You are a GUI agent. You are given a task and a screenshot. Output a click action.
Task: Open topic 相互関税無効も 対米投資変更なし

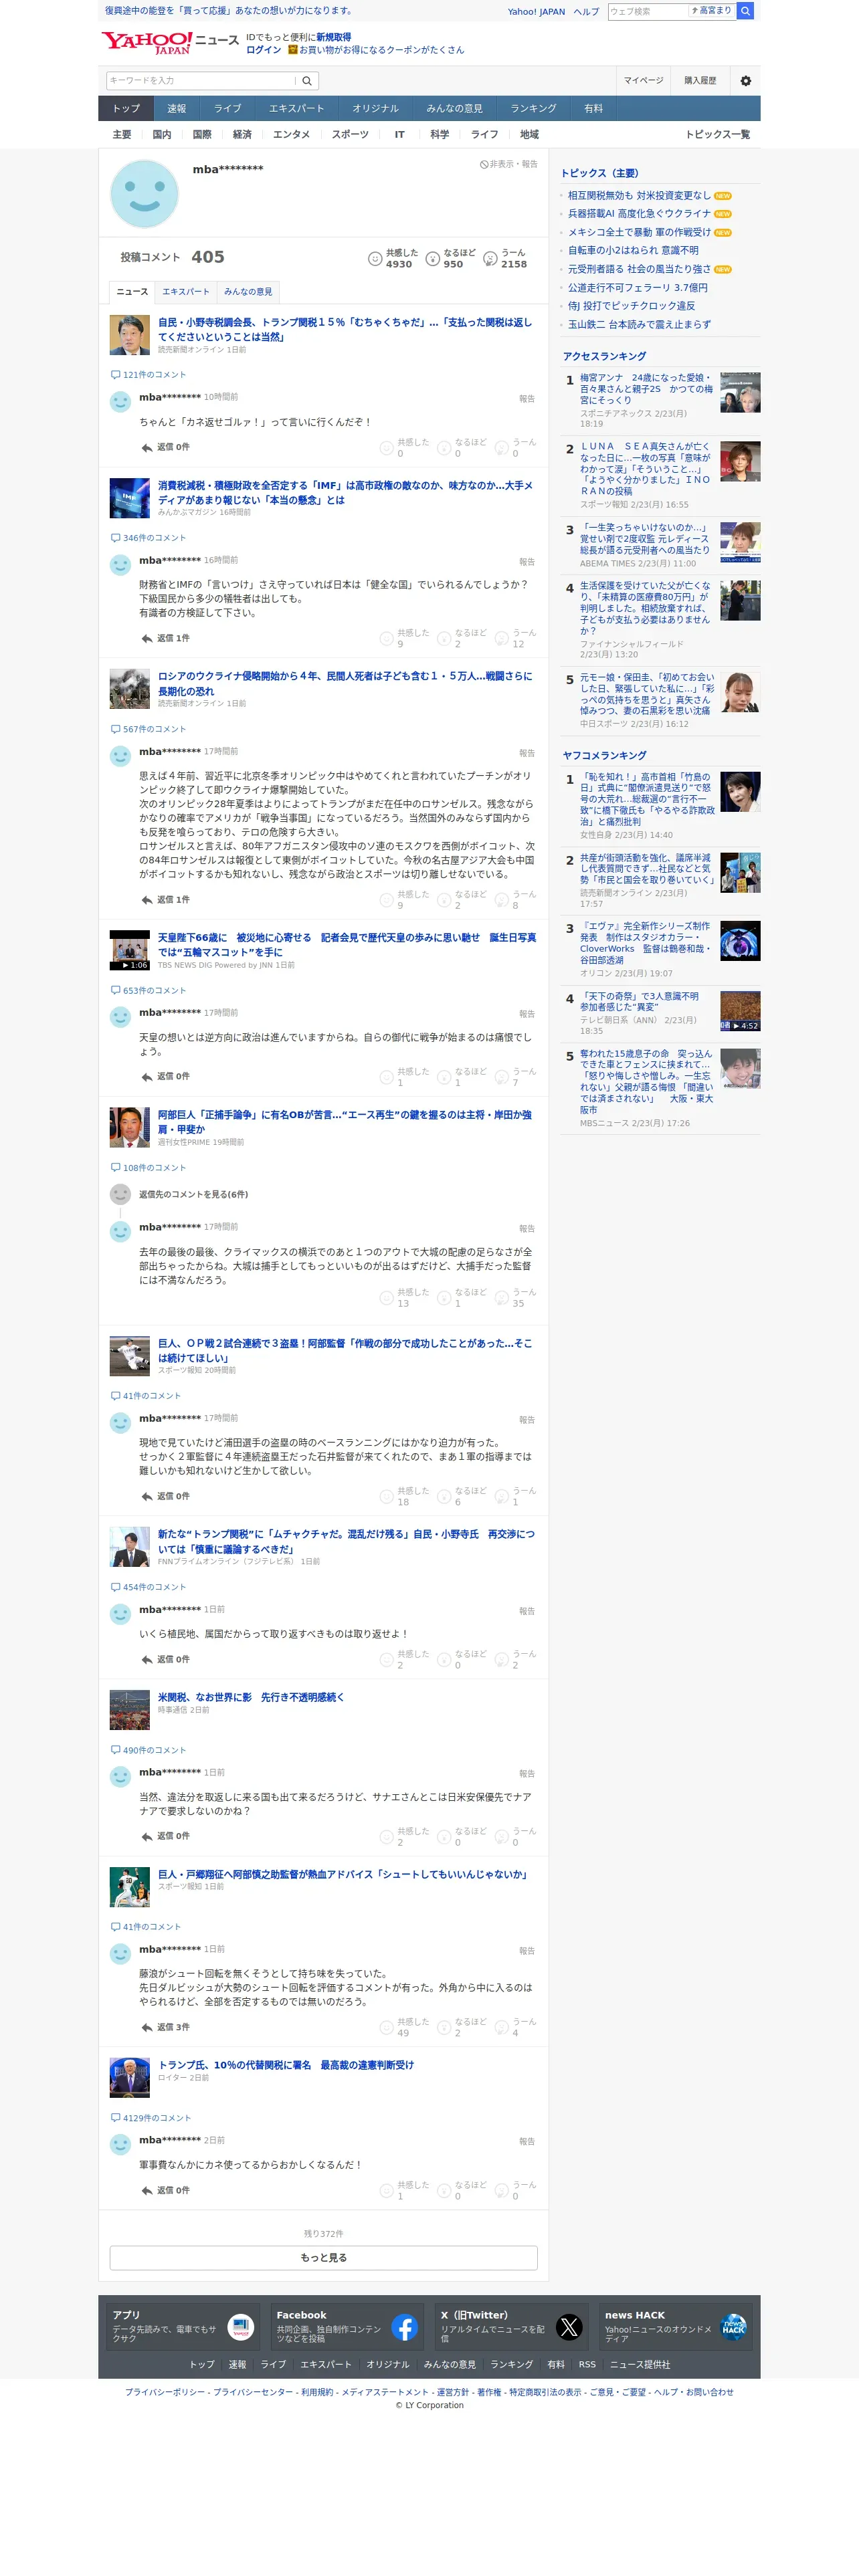639,196
